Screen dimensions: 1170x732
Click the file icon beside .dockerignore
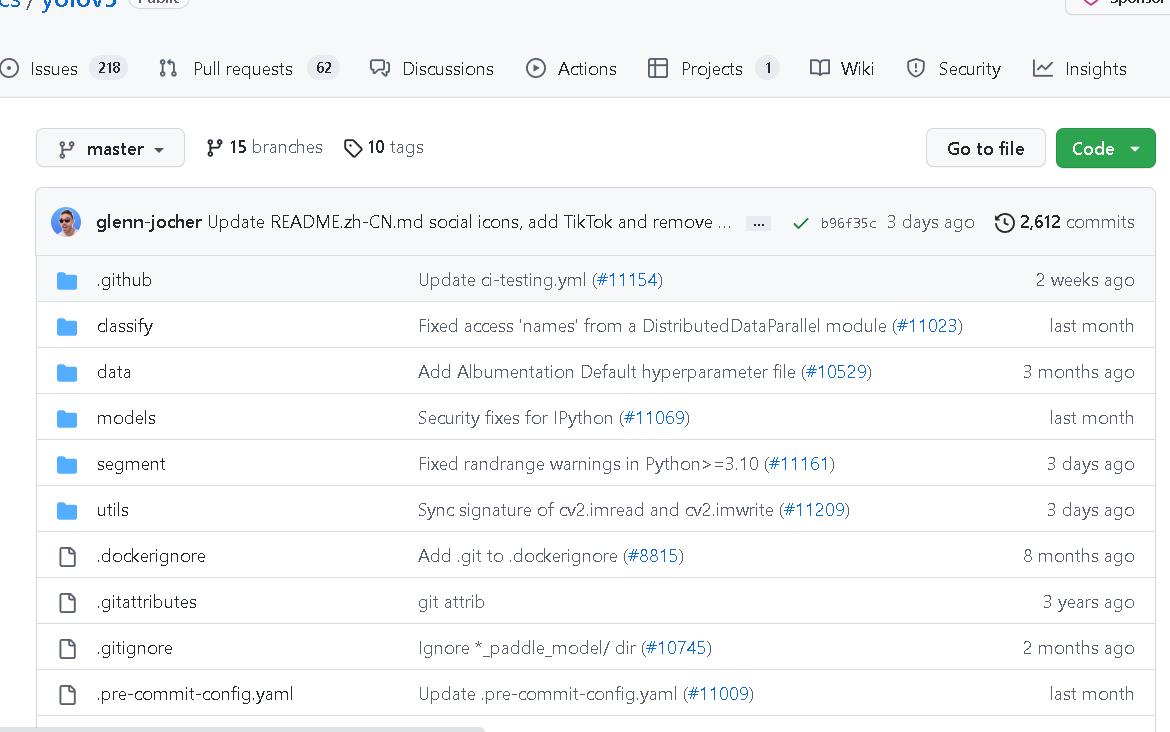point(67,557)
